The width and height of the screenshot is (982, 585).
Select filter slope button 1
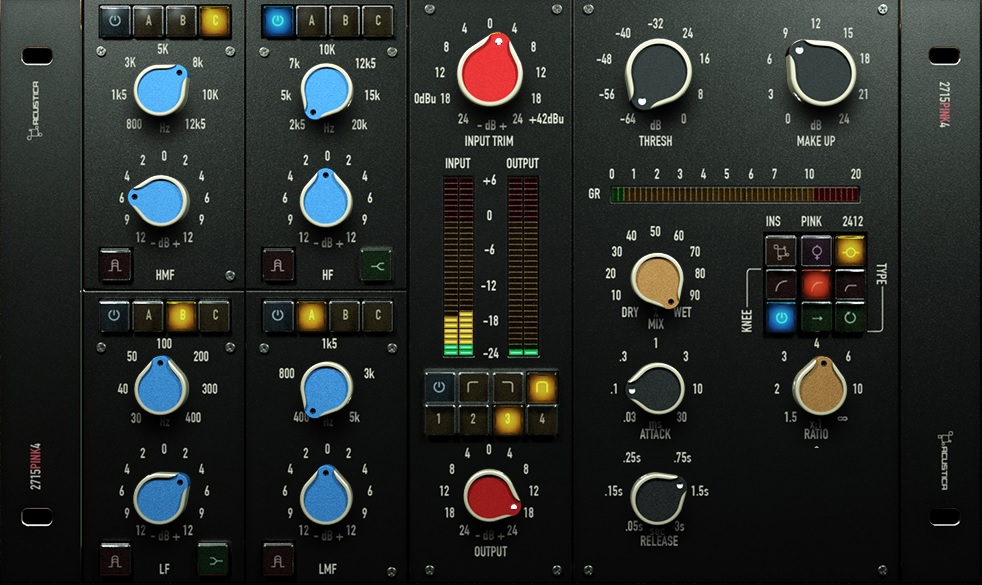click(439, 419)
